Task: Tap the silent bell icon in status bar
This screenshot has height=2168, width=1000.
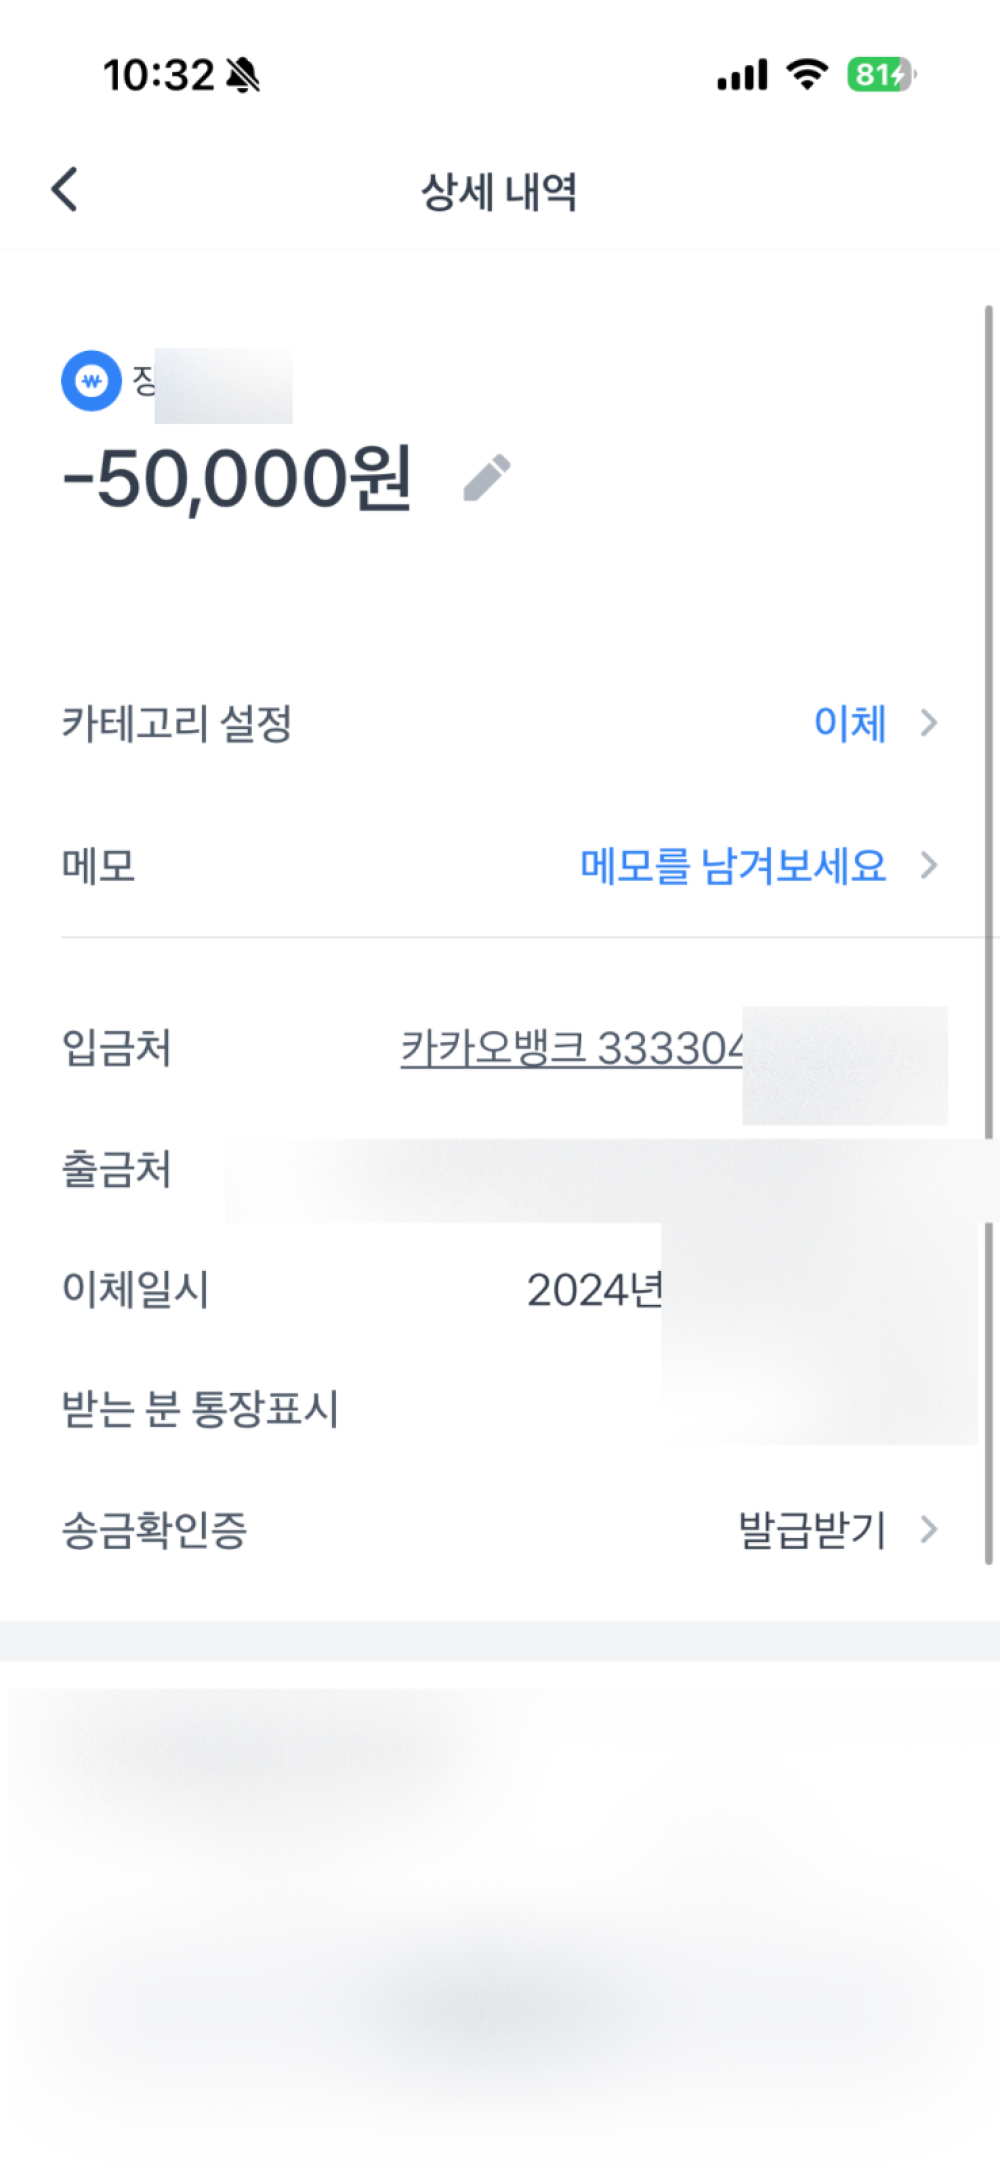Action: tap(242, 75)
